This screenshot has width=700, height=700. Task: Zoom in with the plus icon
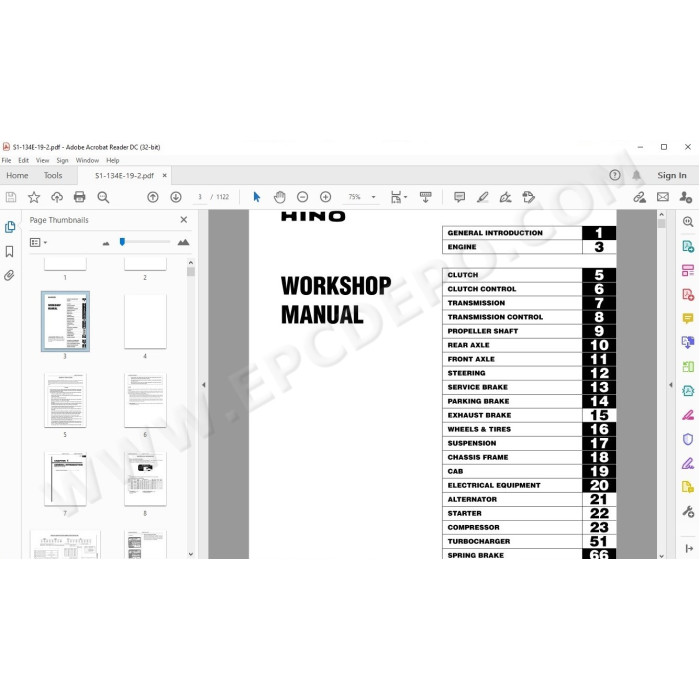(x=325, y=197)
